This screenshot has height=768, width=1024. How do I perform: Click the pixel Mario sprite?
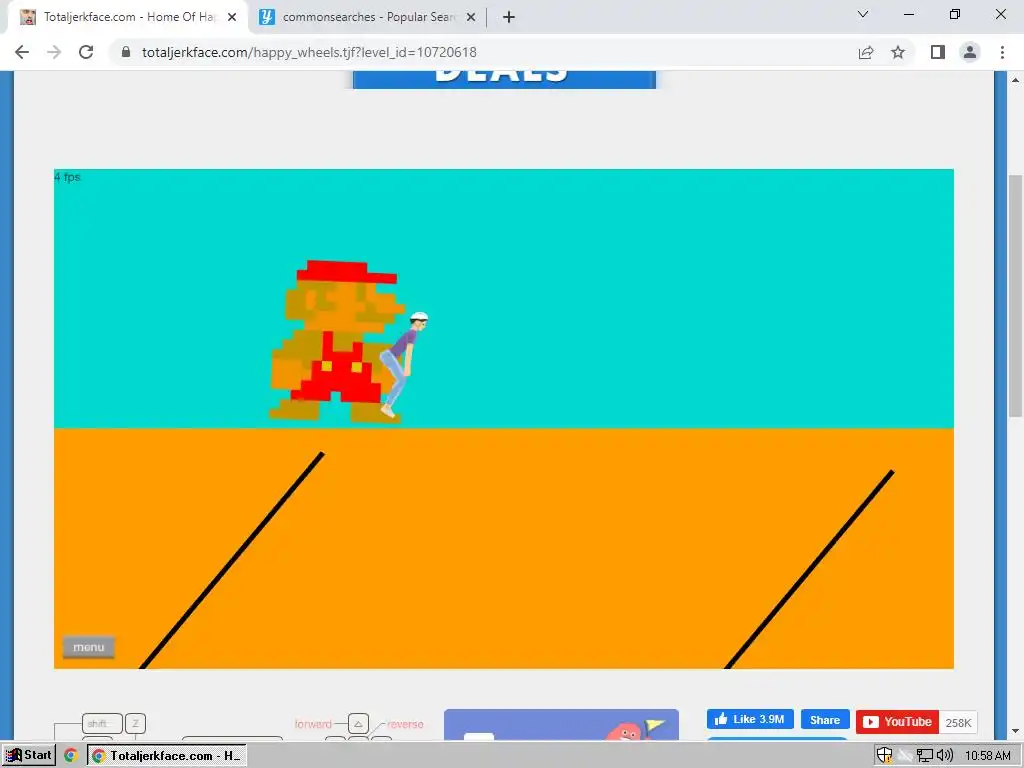coord(337,341)
